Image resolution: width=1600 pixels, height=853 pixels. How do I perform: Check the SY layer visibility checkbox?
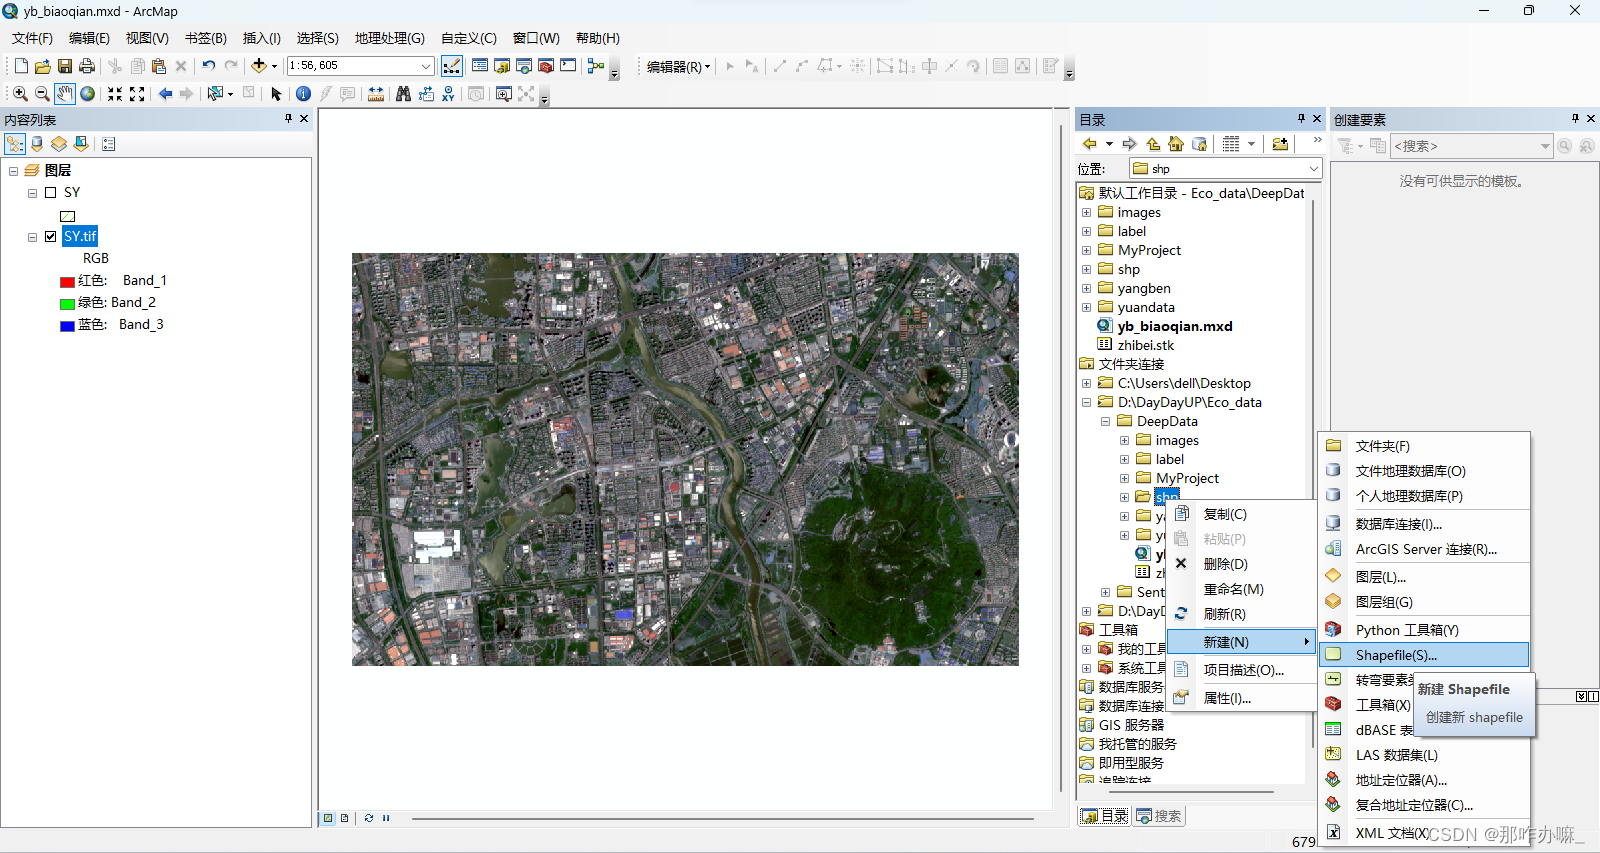[50, 193]
